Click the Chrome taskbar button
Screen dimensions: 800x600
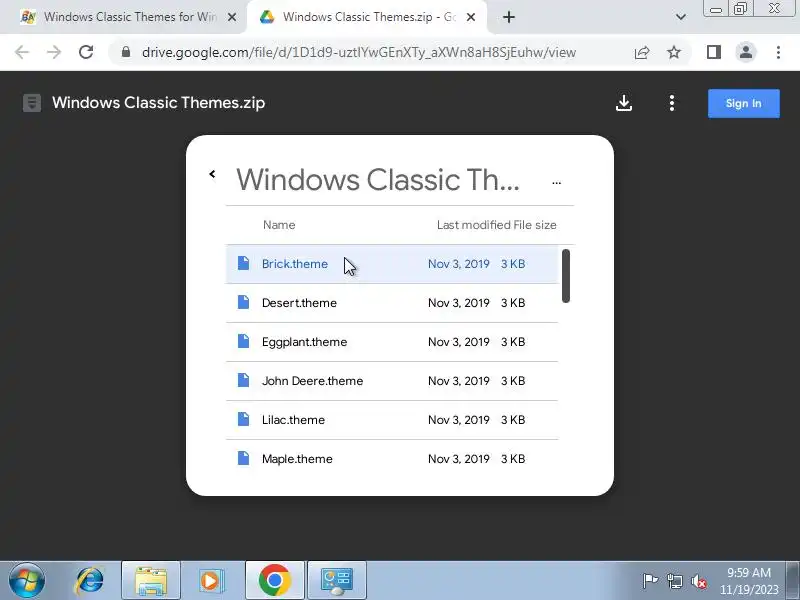pos(275,581)
